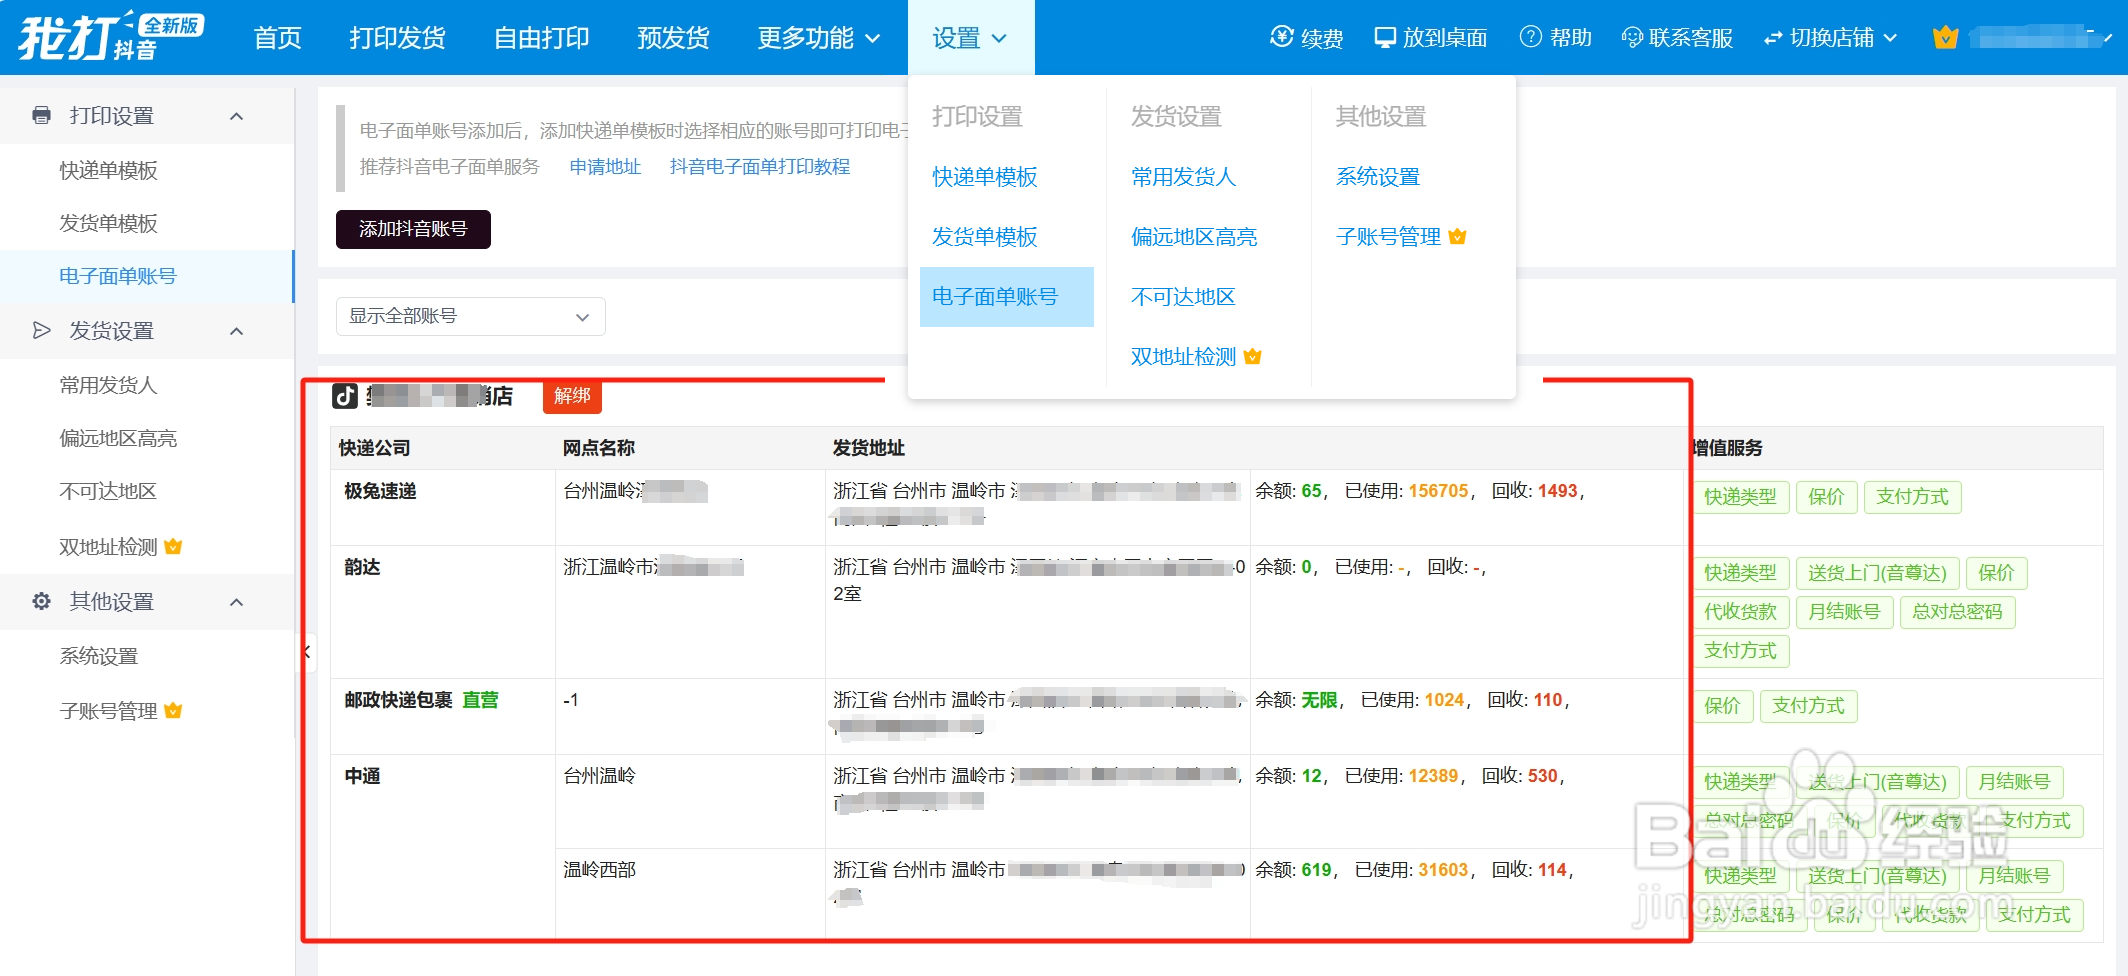Click the 切换店铺 switch-shop icon
Image resolution: width=2128 pixels, height=976 pixels.
1773,37
